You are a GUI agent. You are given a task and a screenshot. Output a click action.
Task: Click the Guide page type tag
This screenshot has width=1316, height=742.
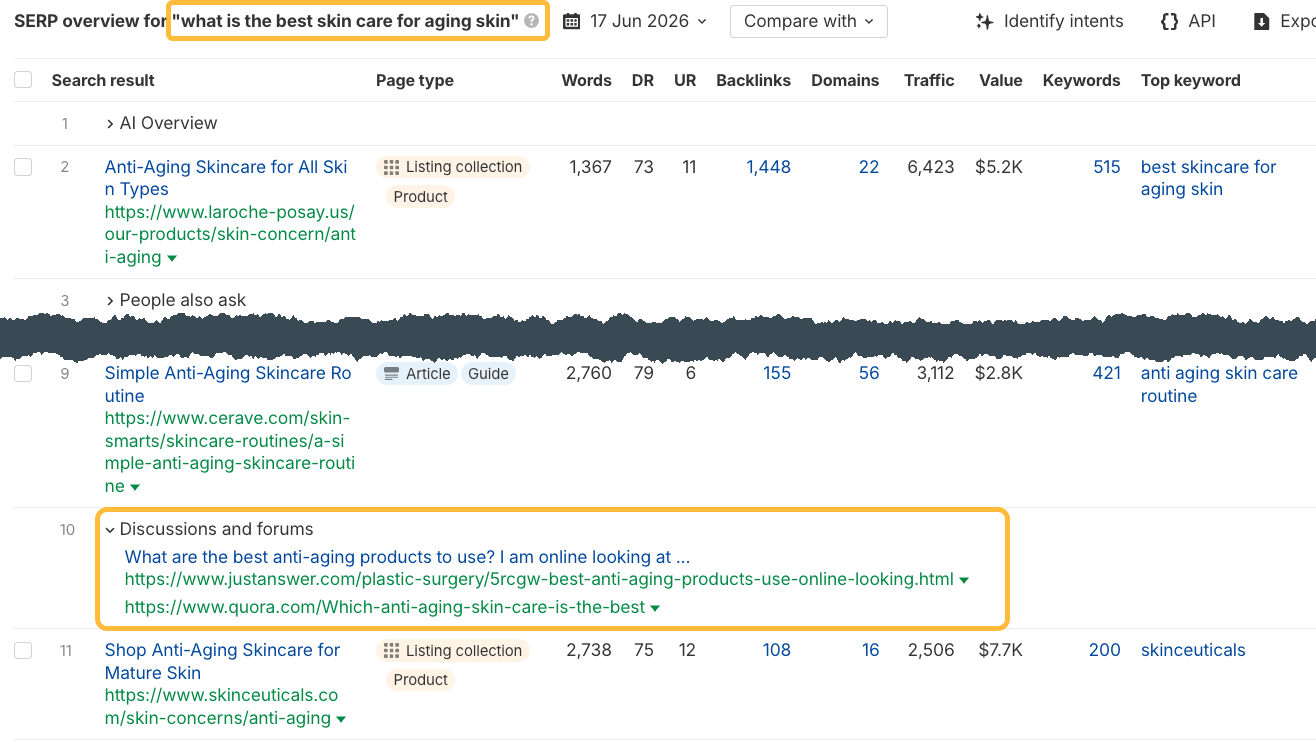(x=489, y=374)
